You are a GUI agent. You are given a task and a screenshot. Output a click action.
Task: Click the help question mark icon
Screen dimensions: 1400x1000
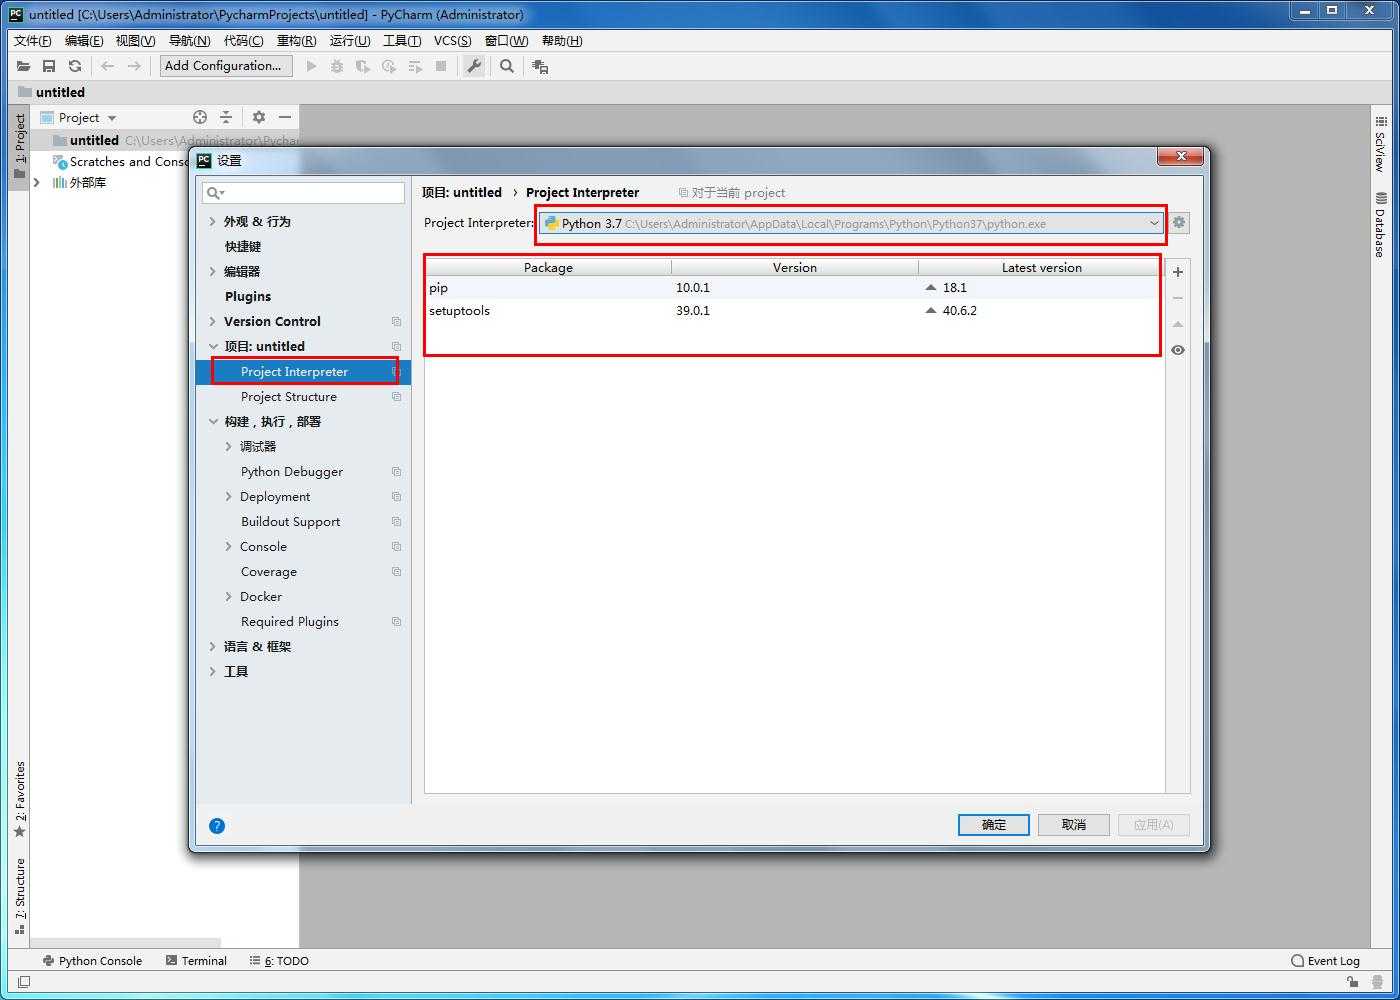pyautogui.click(x=217, y=825)
